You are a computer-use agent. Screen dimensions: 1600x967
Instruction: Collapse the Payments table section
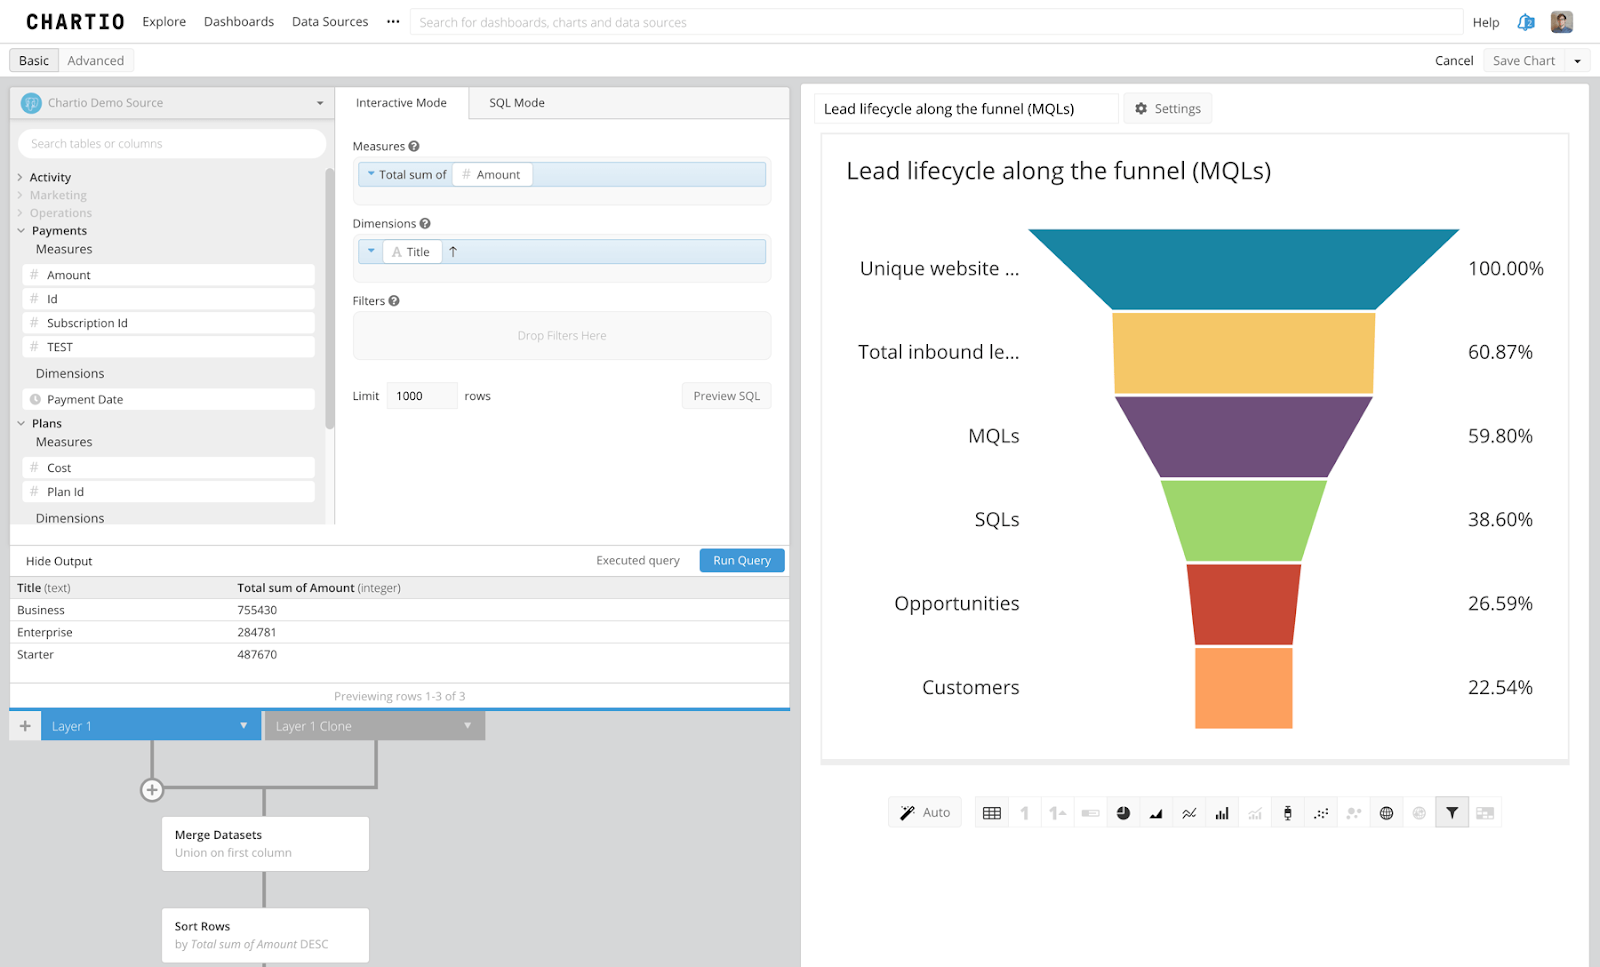22,230
